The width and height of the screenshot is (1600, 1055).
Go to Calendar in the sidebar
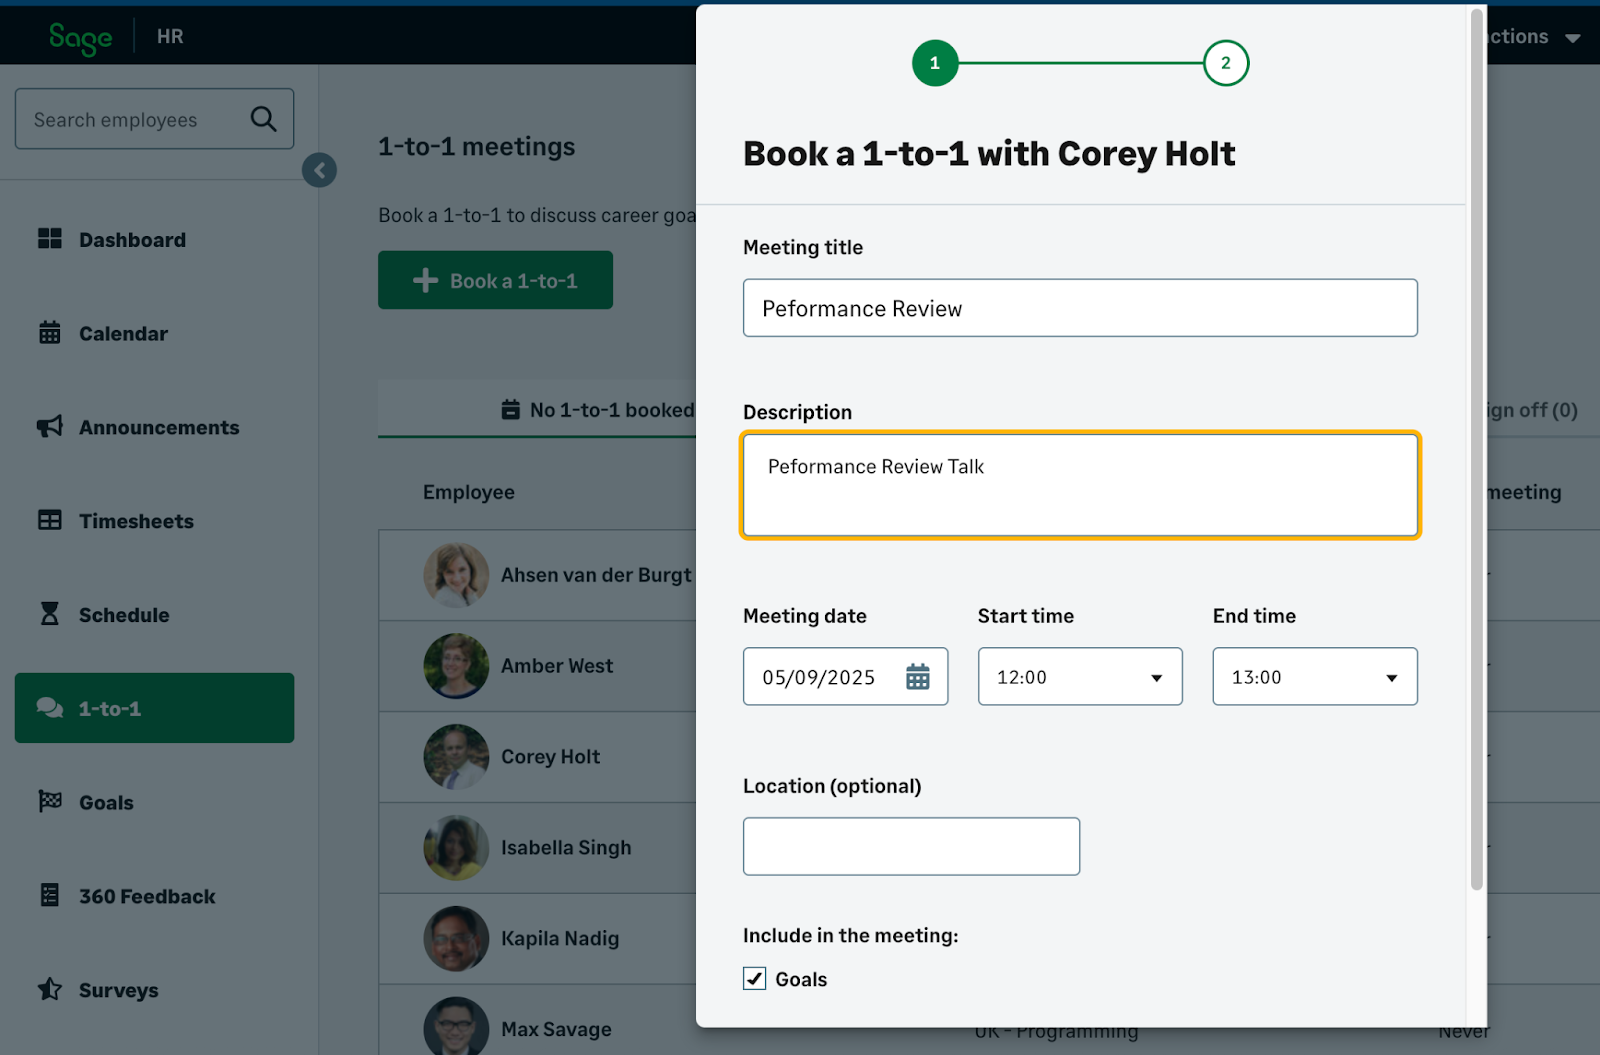click(x=154, y=334)
